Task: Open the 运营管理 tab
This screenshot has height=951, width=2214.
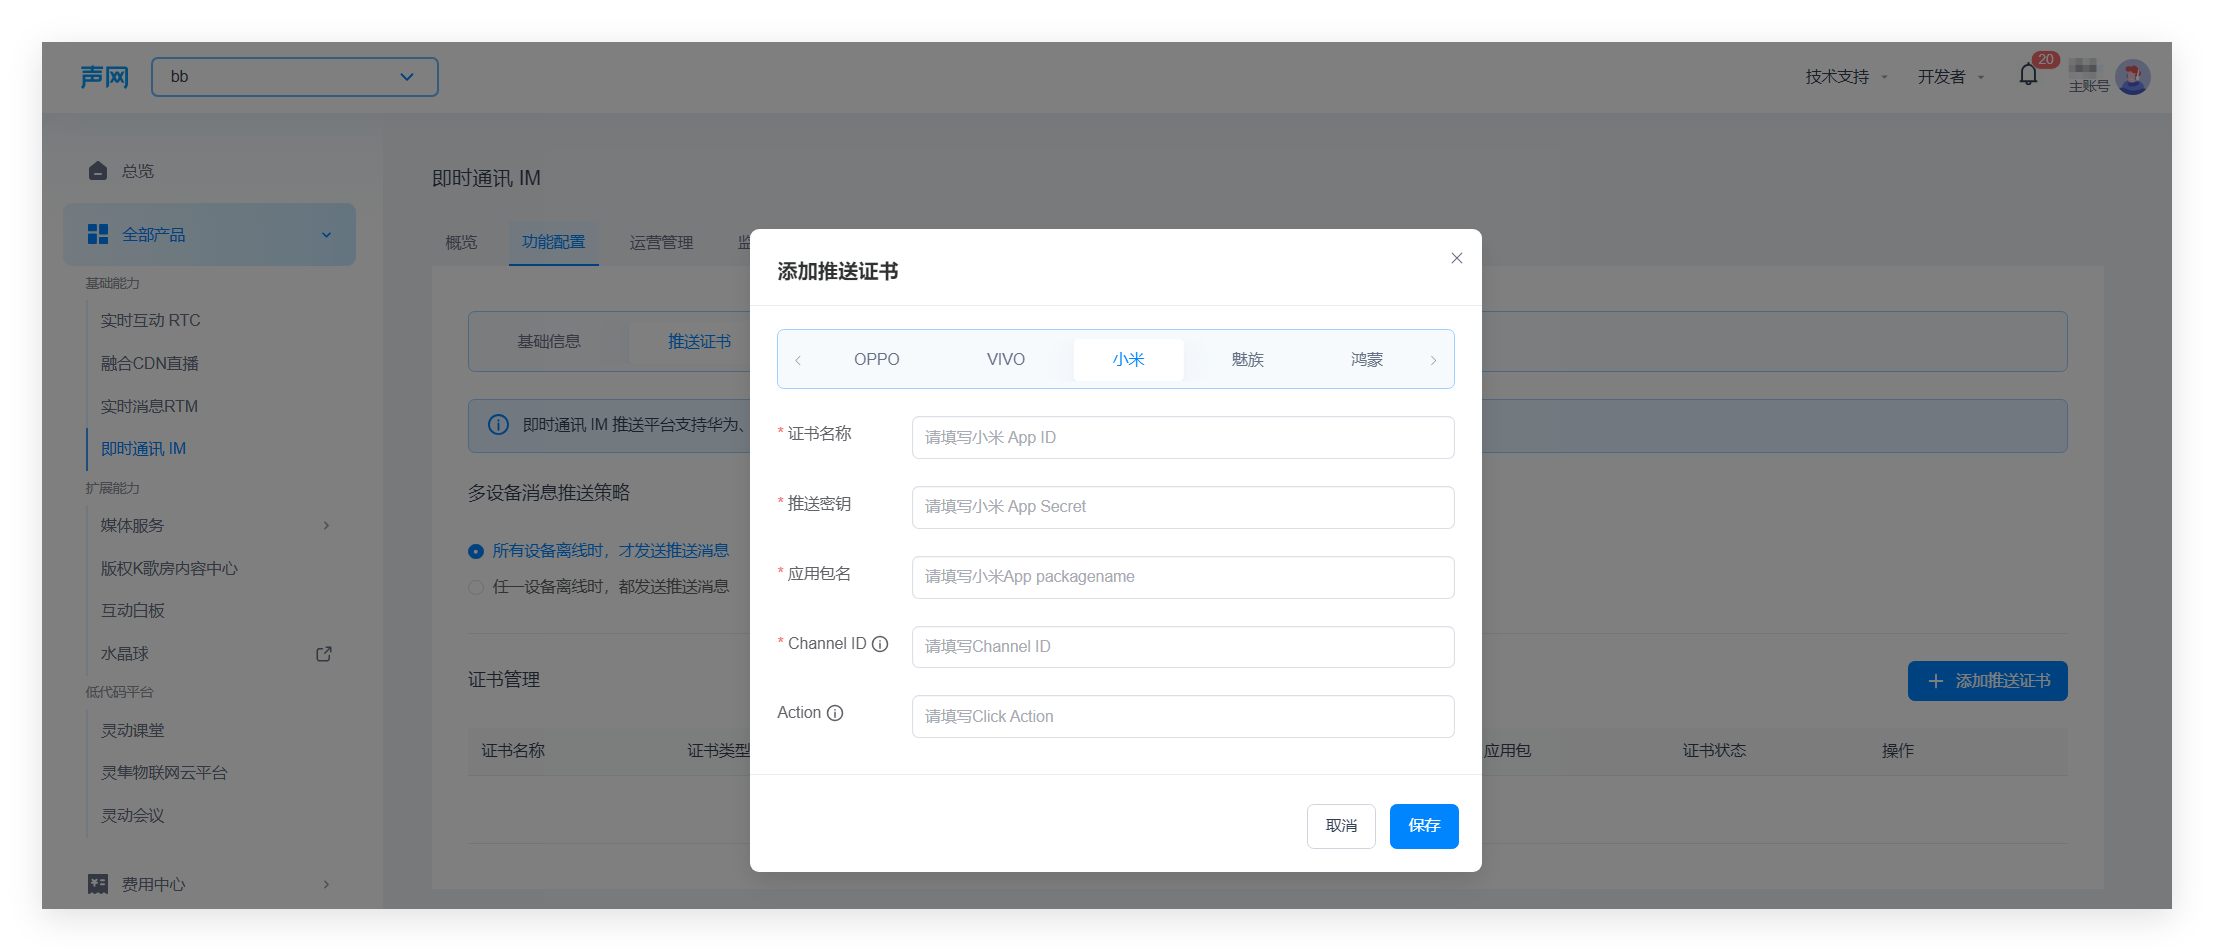Action: point(661,242)
